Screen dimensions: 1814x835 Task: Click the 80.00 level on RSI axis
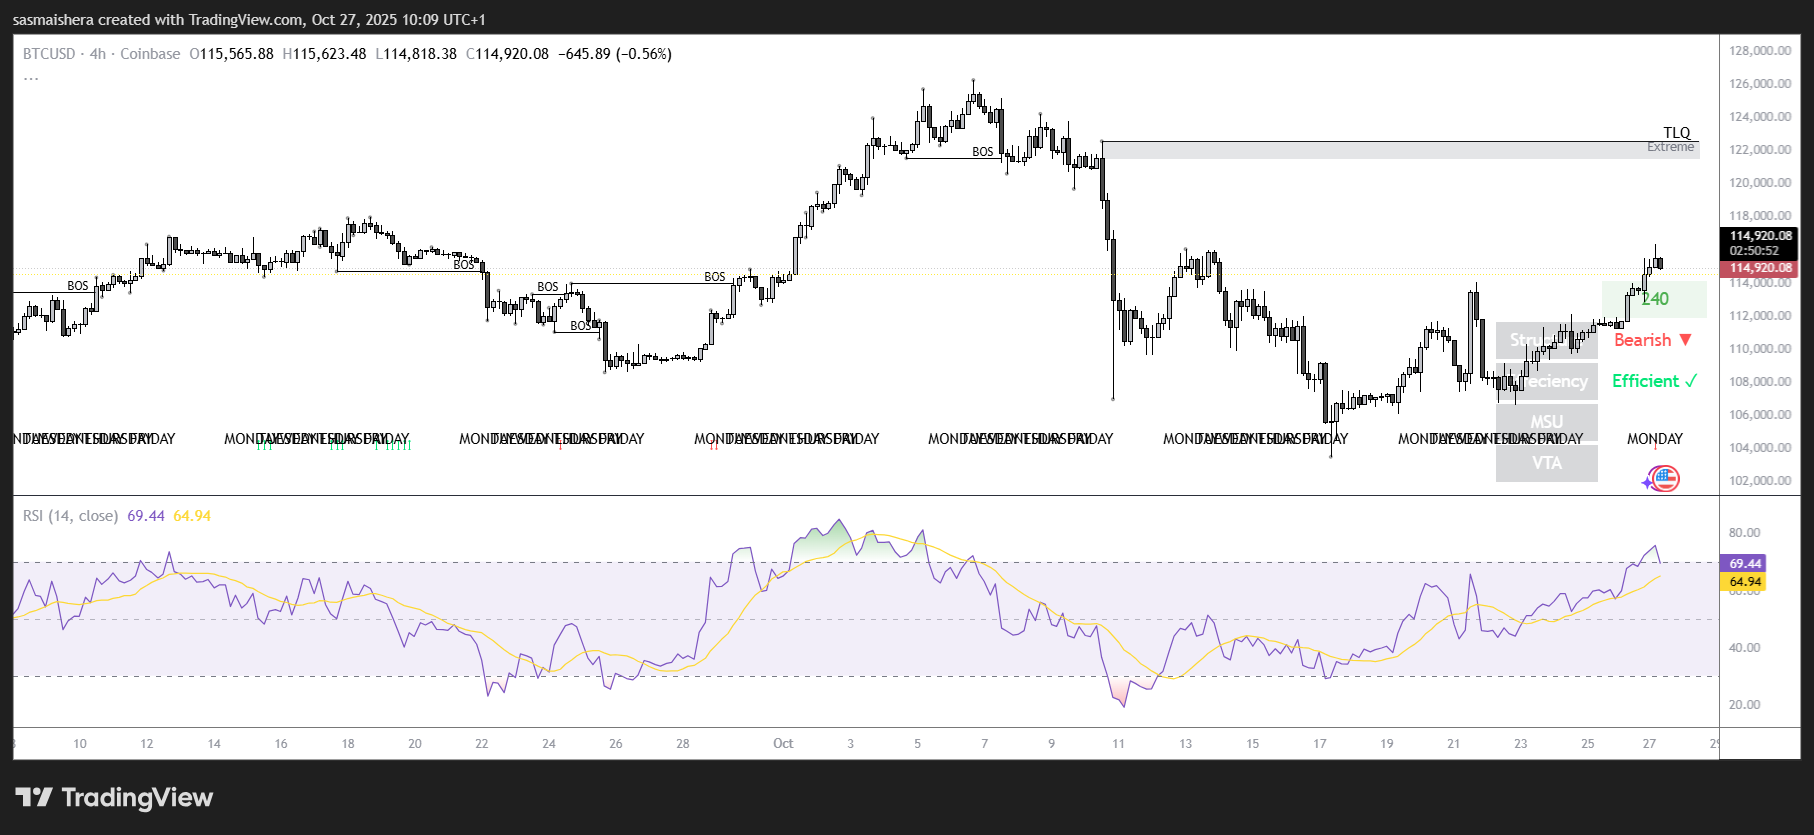[x=1744, y=533]
